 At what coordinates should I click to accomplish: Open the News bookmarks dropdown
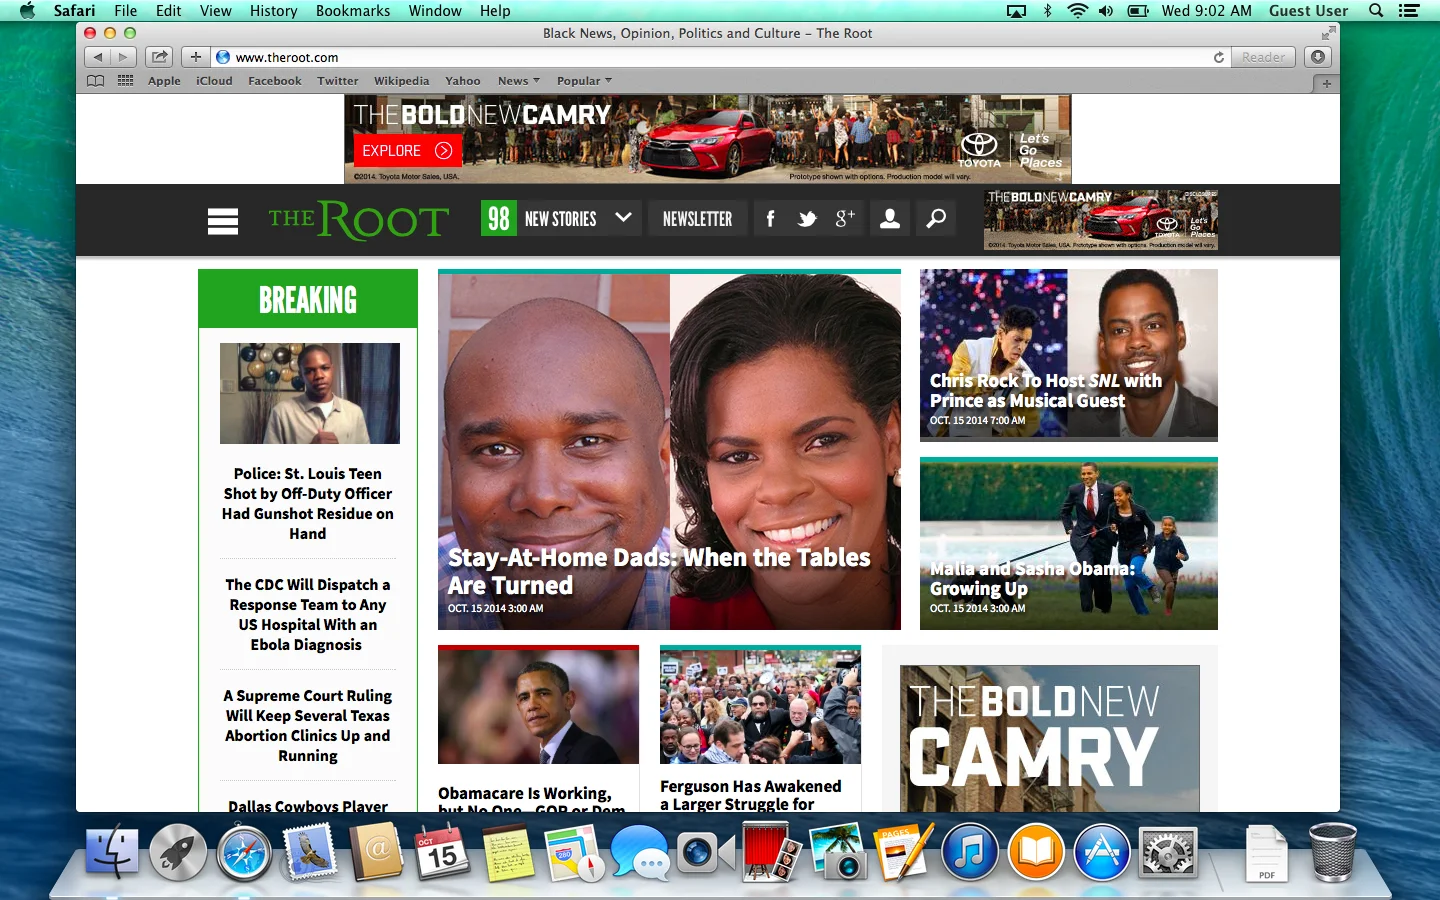pyautogui.click(x=519, y=81)
